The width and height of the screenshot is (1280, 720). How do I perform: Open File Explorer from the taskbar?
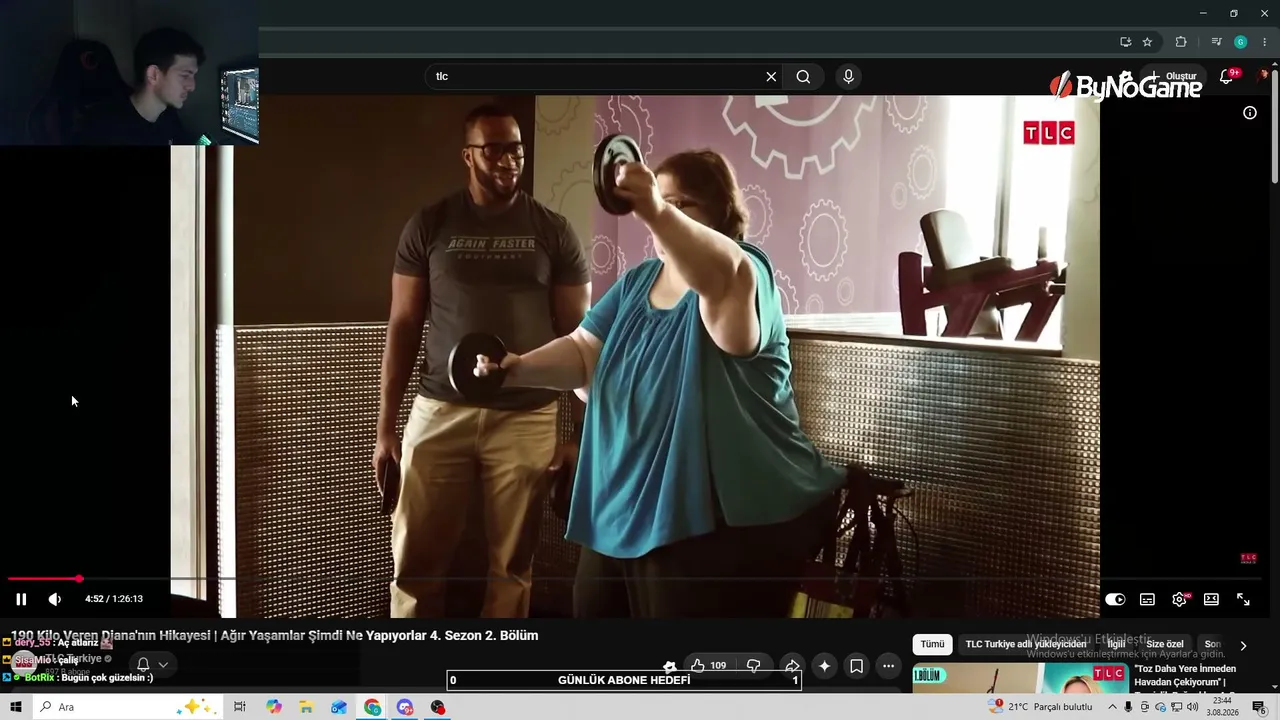pyautogui.click(x=306, y=707)
